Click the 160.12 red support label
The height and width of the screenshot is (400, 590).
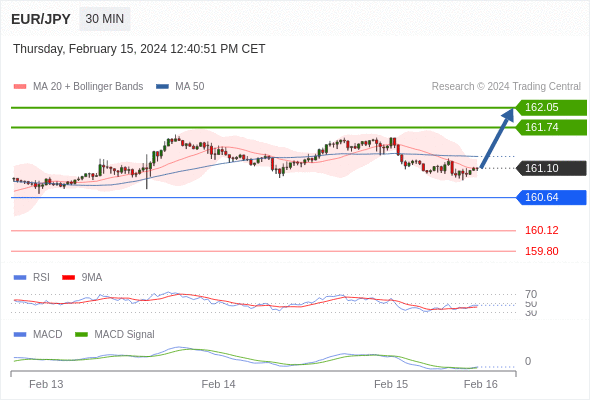541,230
